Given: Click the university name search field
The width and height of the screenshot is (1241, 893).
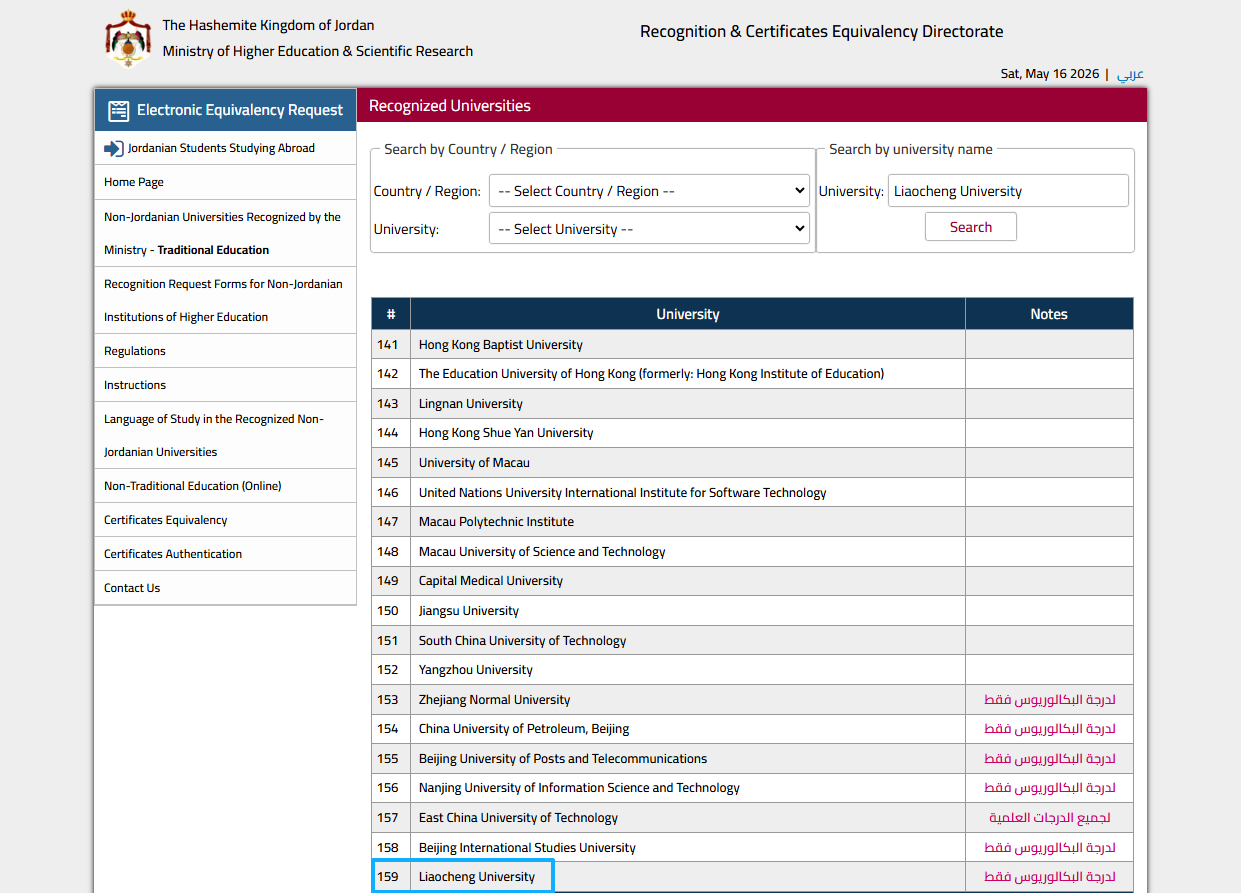Looking at the screenshot, I should (x=1008, y=191).
